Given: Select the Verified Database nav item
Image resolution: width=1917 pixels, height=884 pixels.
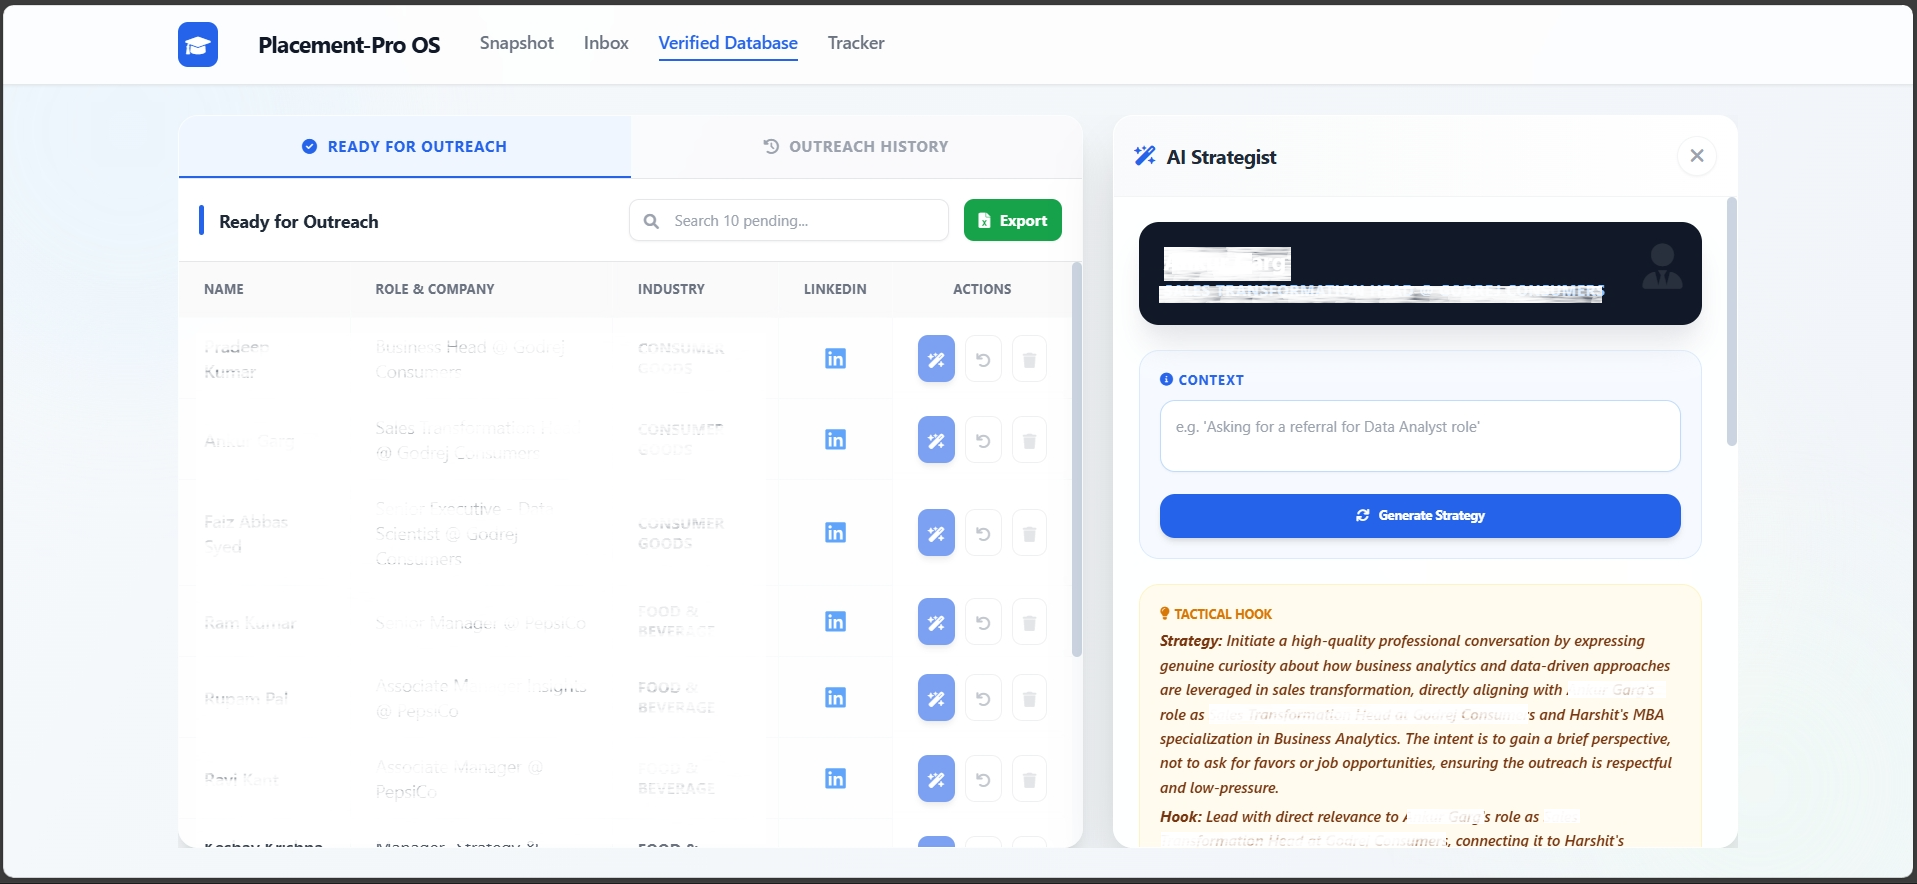Looking at the screenshot, I should [728, 43].
